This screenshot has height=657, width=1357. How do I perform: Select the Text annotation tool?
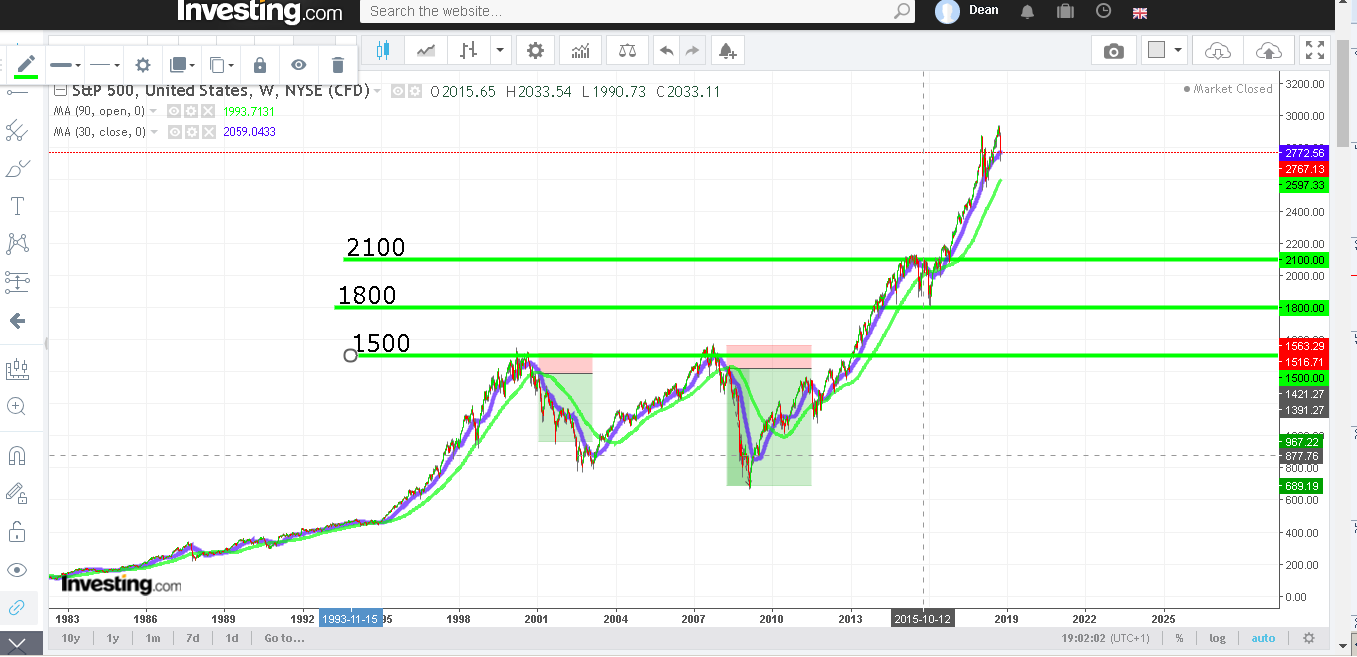(17, 206)
